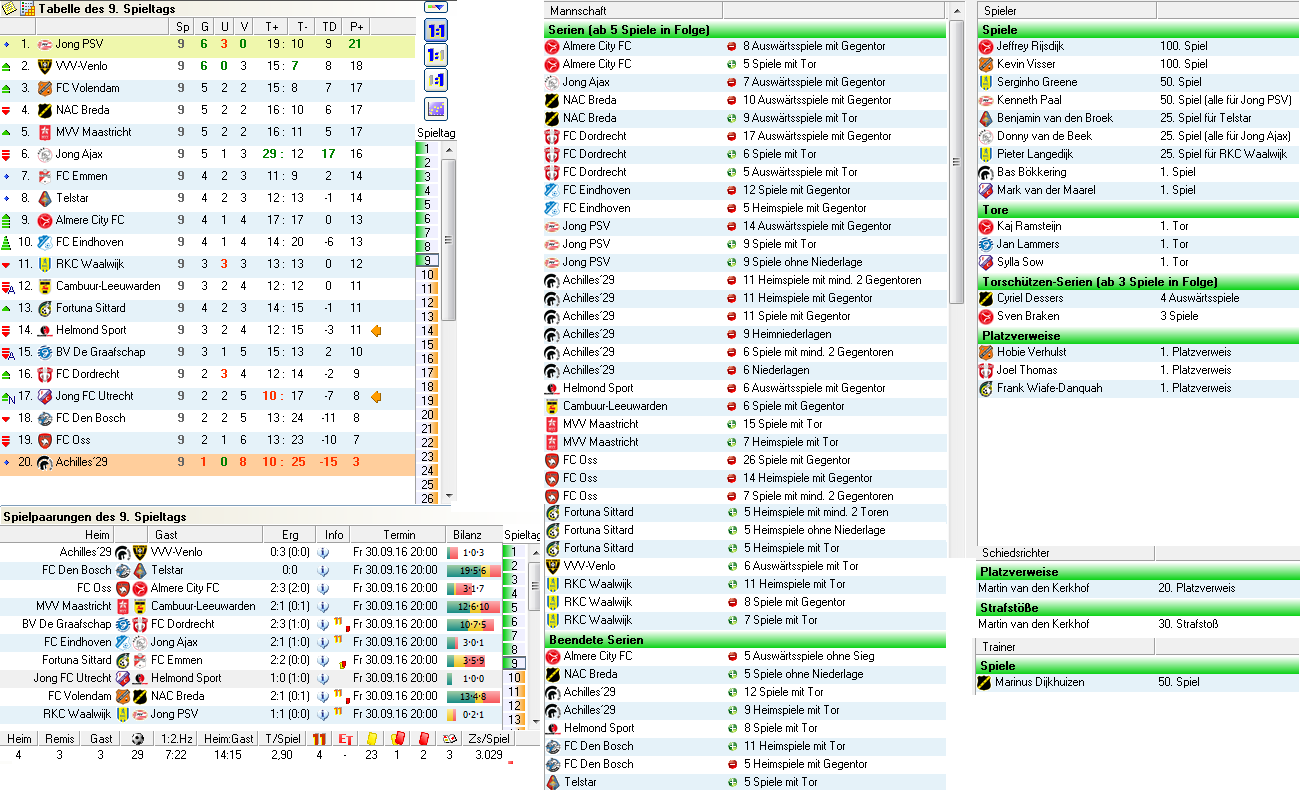Click the green plus icon beside "15 Spiele mit Tor"

click(x=732, y=424)
